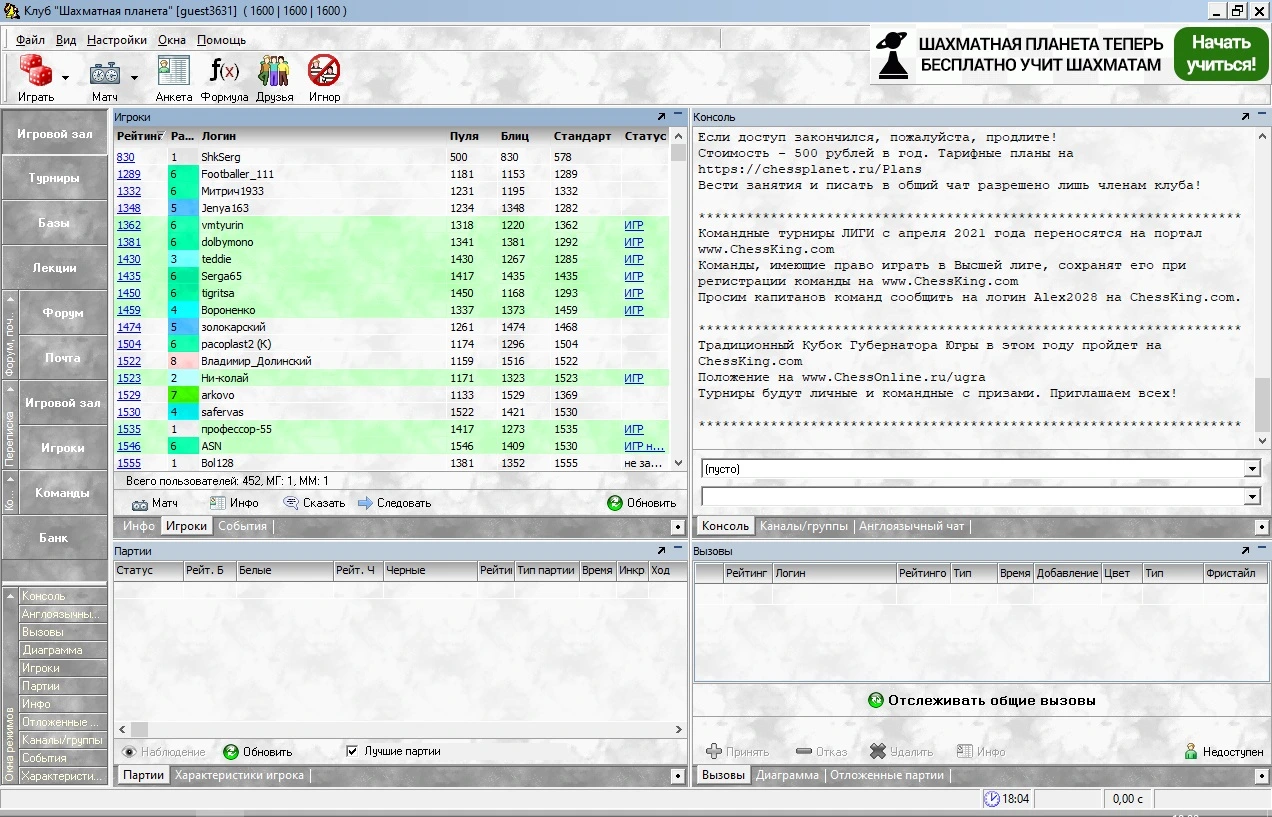Viewport: 1272px width, 817px height.
Task: Switch to the Каналы/группы tab
Action: pos(804,526)
